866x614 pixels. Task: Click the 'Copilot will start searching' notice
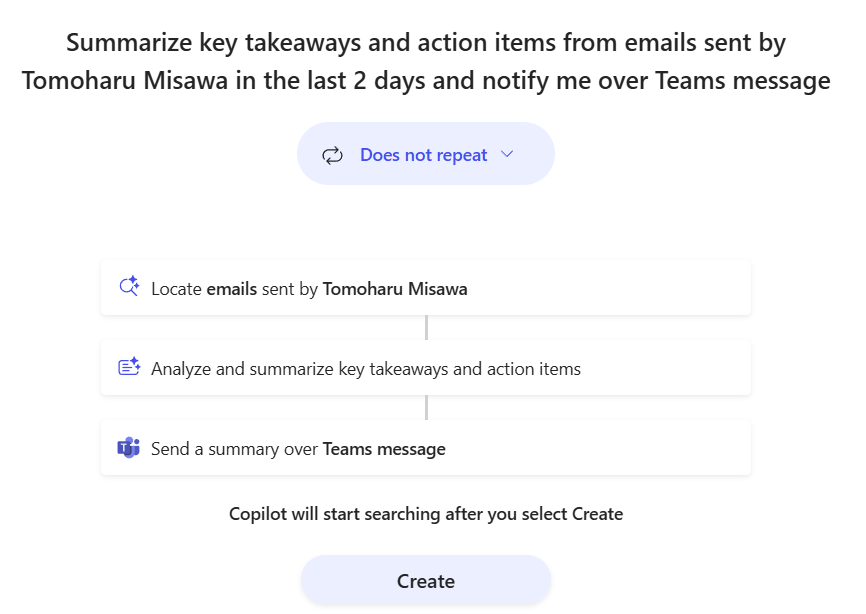[x=426, y=514]
